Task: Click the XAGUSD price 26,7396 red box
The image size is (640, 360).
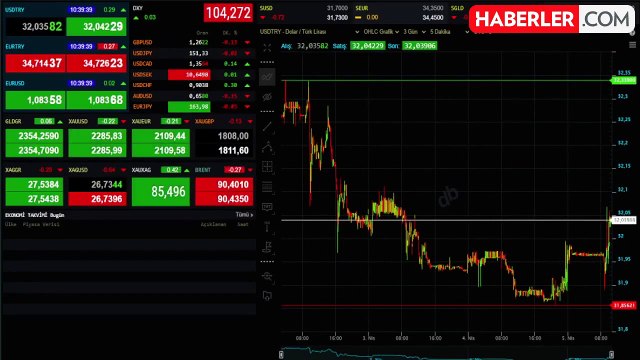Action: [98, 199]
